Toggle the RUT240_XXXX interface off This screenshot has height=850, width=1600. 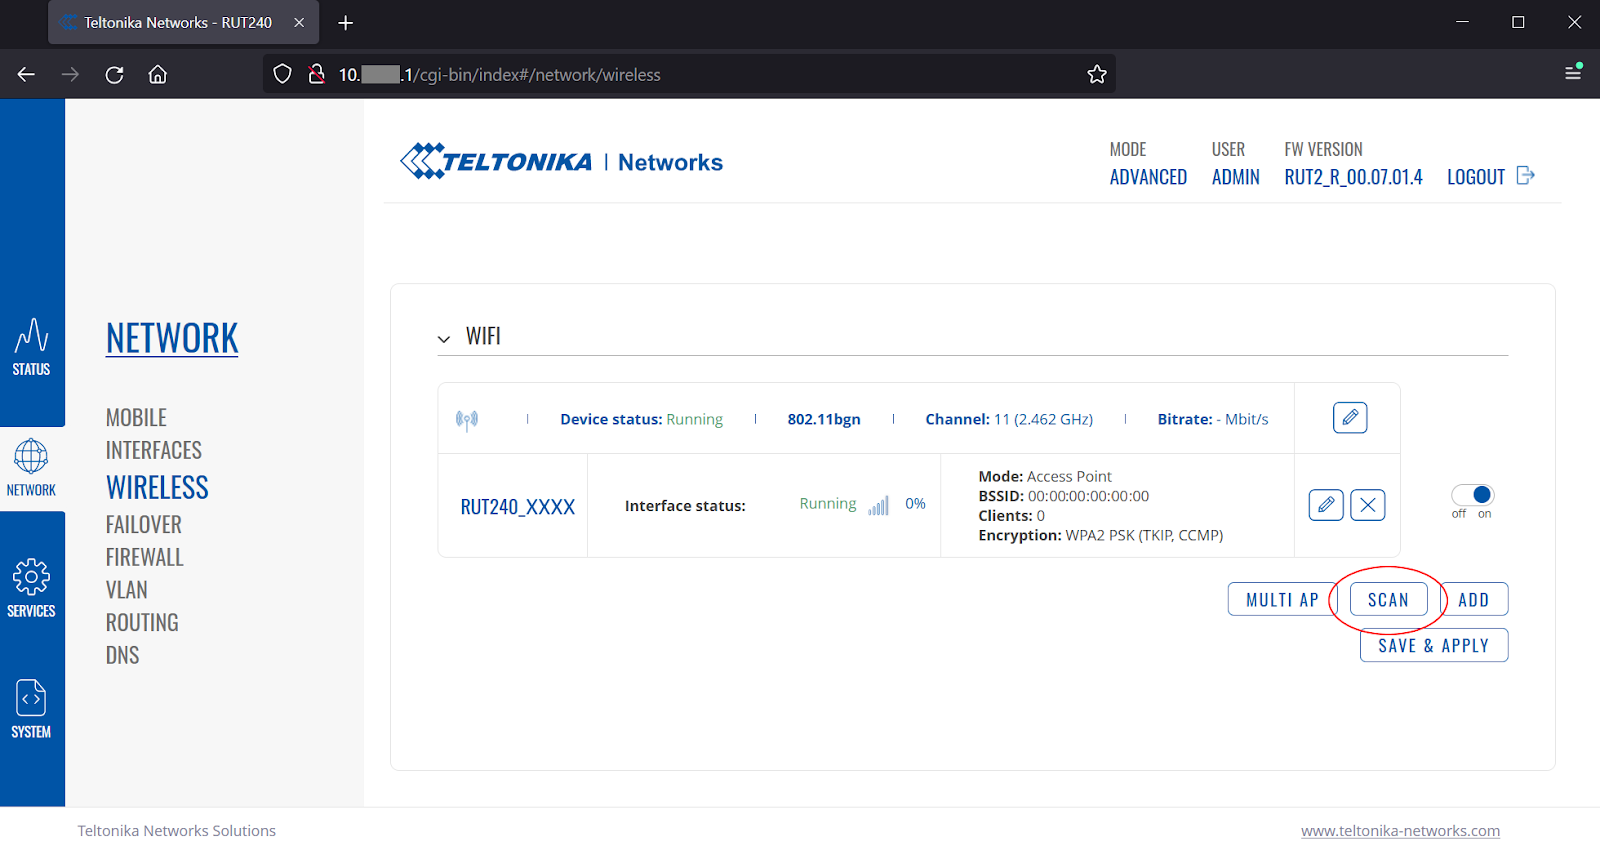(1472, 495)
